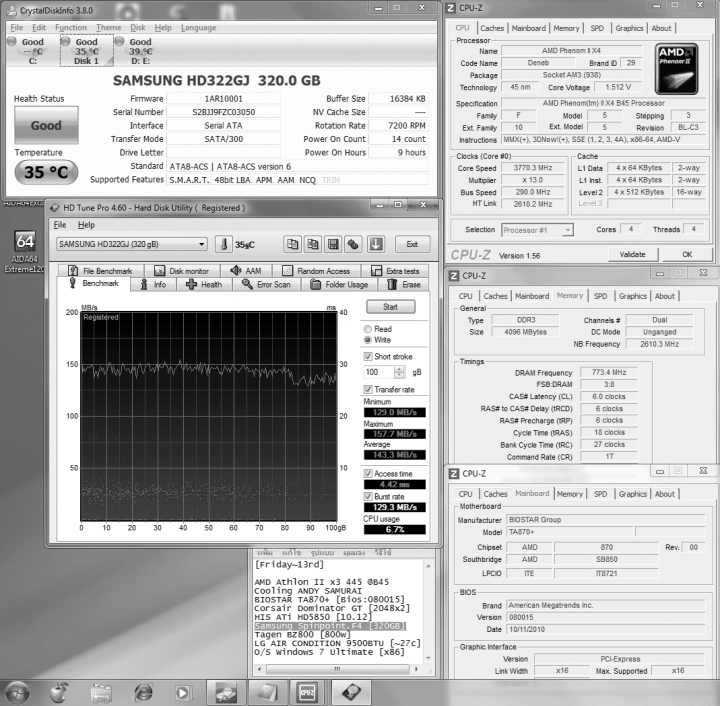Copy screenshot to clipboard icon in HD Tune
The width and height of the screenshot is (720, 706).
point(313,244)
